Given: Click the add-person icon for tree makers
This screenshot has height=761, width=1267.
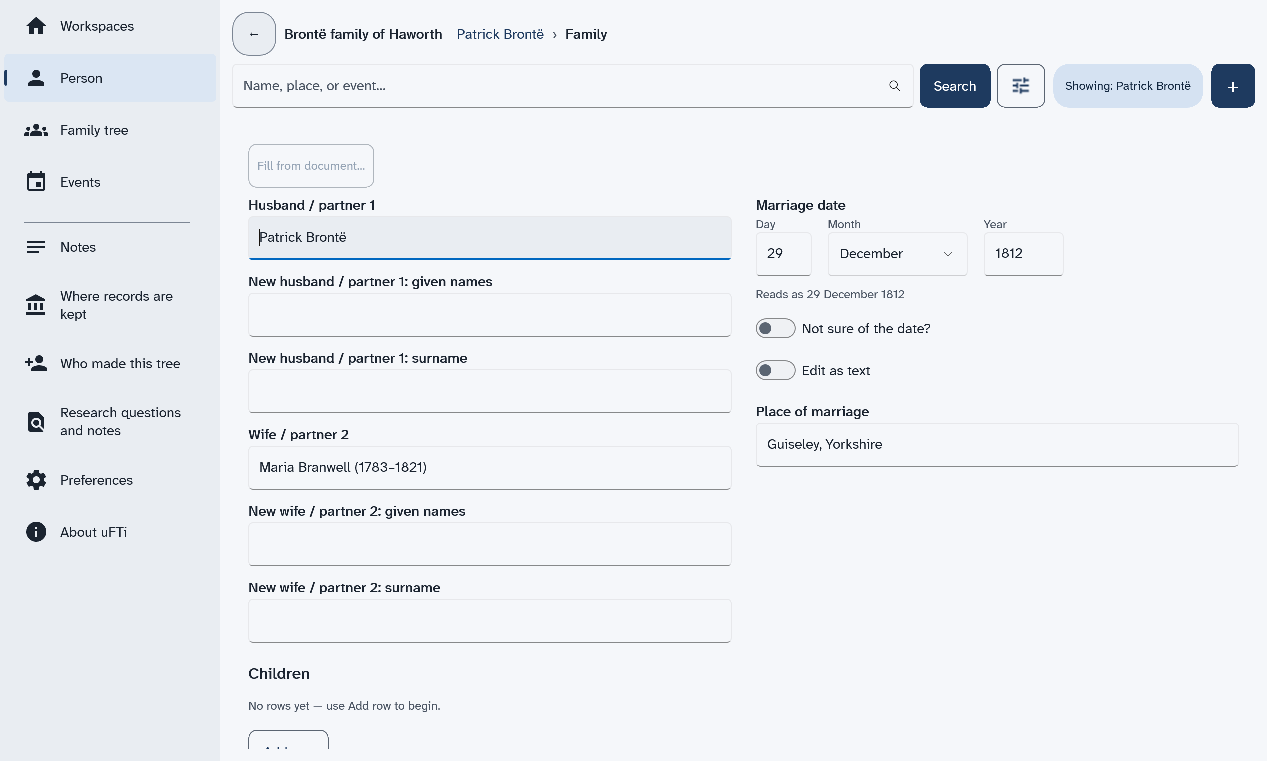Looking at the screenshot, I should coord(36,363).
